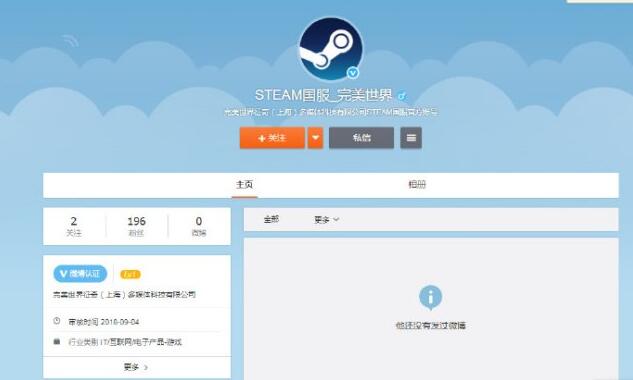Expand 更多 at bottom of info card

(x=136, y=367)
